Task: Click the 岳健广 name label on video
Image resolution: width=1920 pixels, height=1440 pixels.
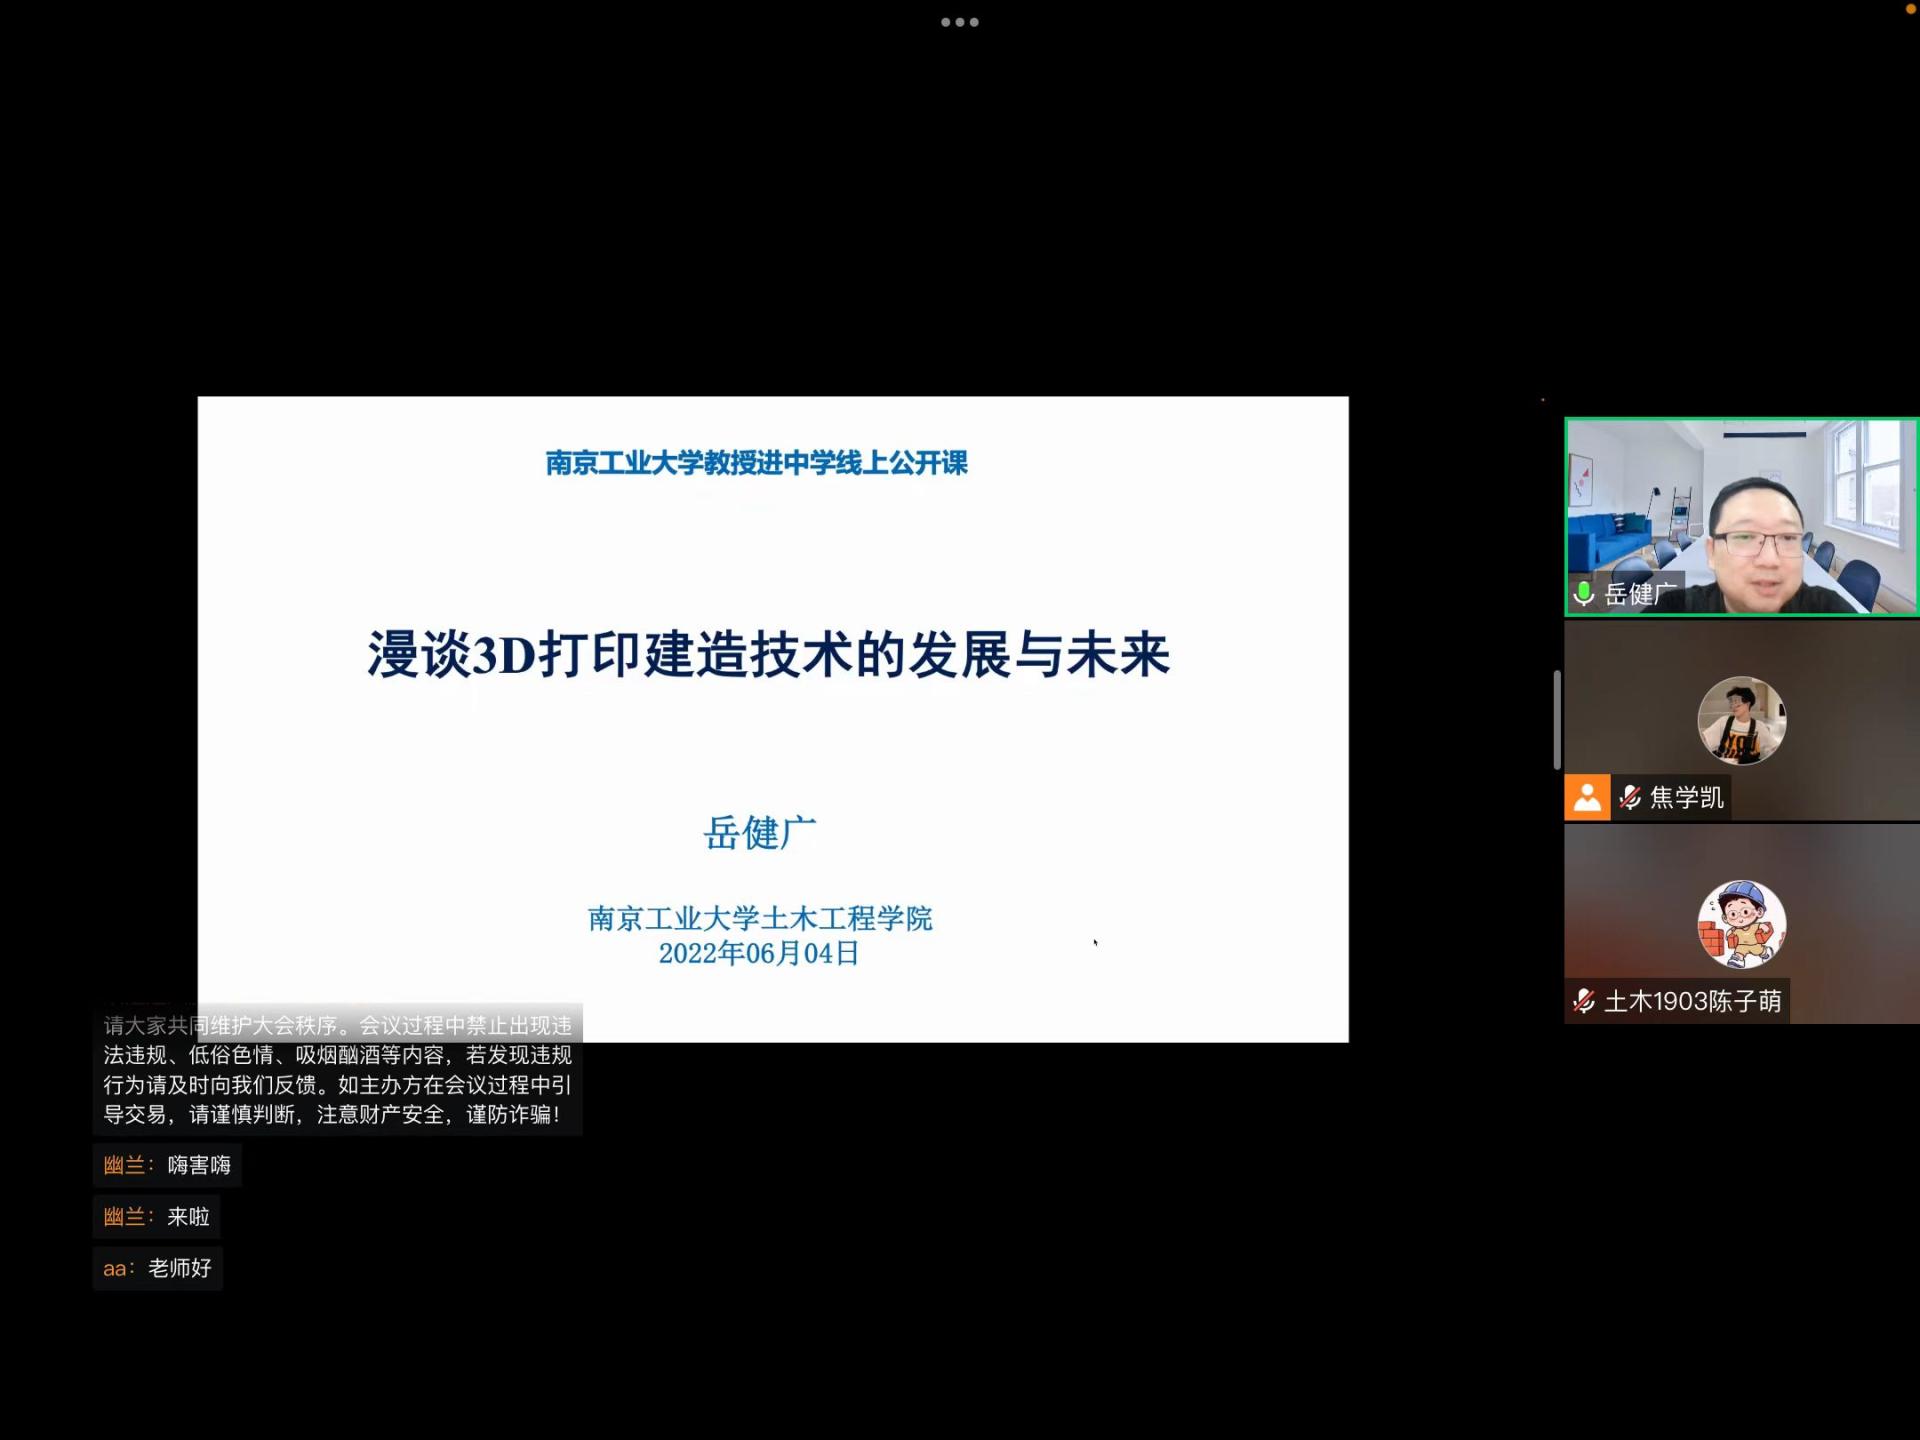Action: [1640, 594]
